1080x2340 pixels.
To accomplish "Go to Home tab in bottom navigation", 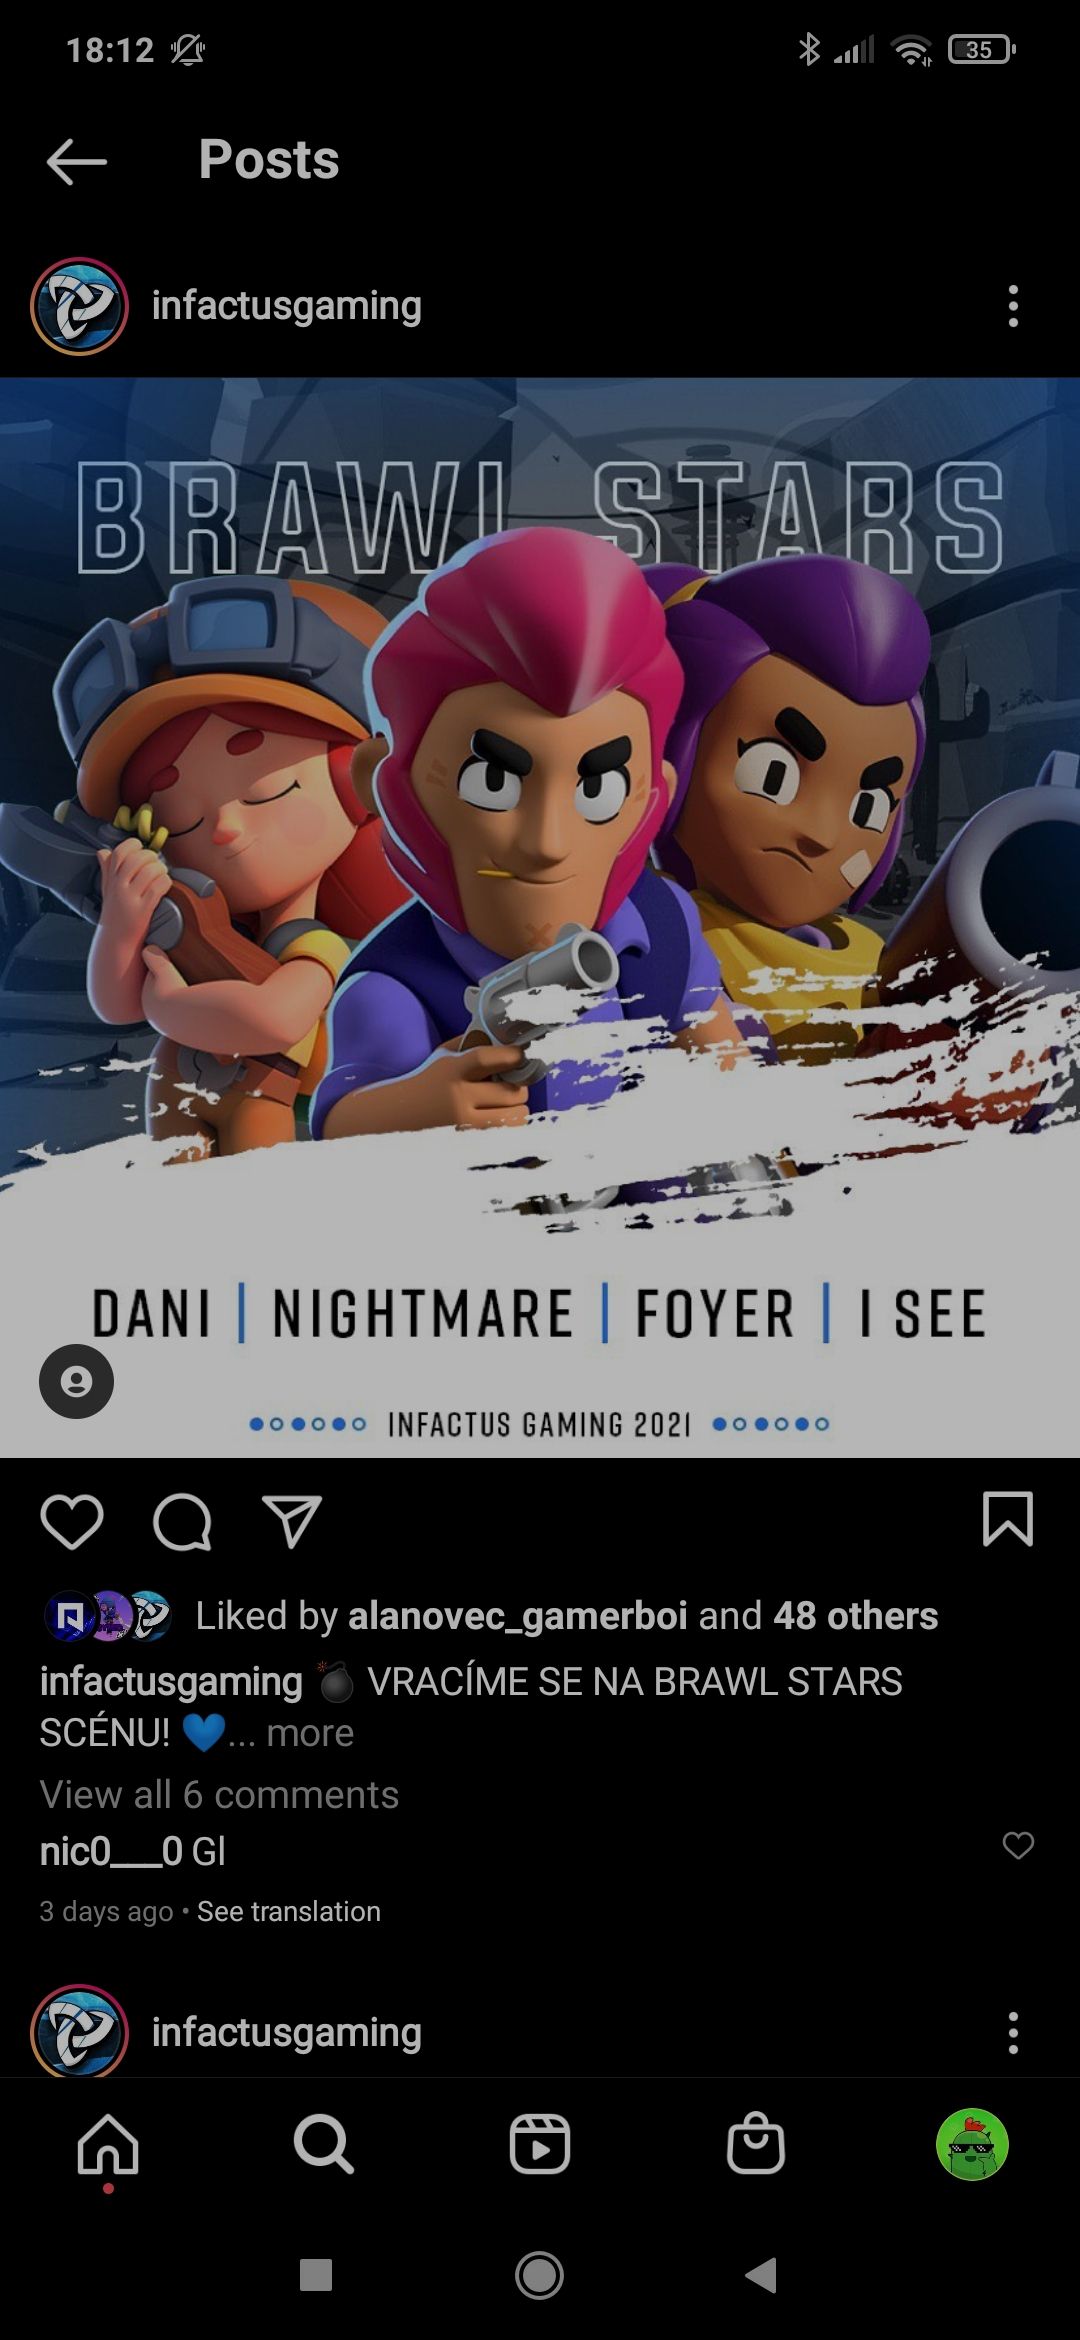I will point(108,2145).
